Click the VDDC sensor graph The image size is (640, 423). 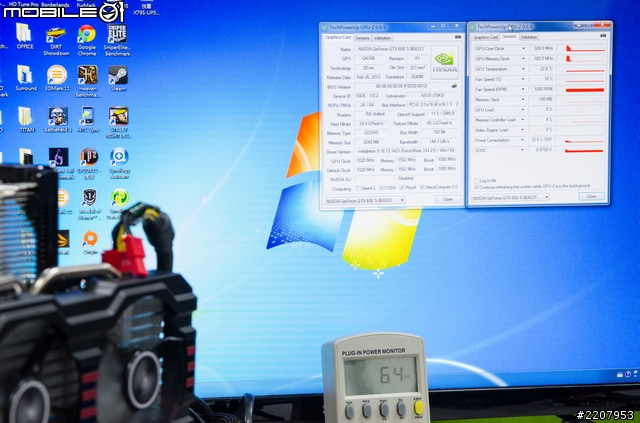tap(580, 150)
